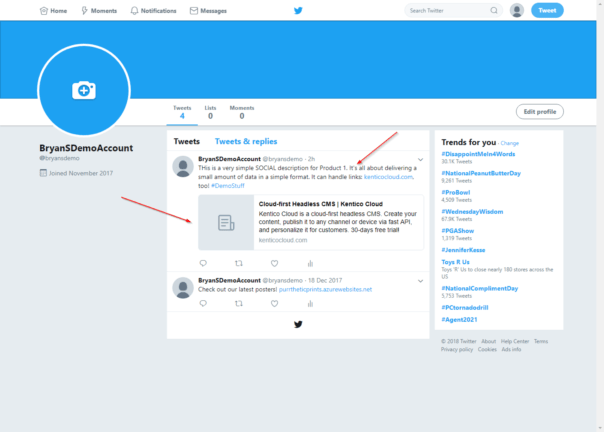This screenshot has width=604, height=432.
Task: Click the 2h timestamp on first tweet
Action: [x=311, y=159]
